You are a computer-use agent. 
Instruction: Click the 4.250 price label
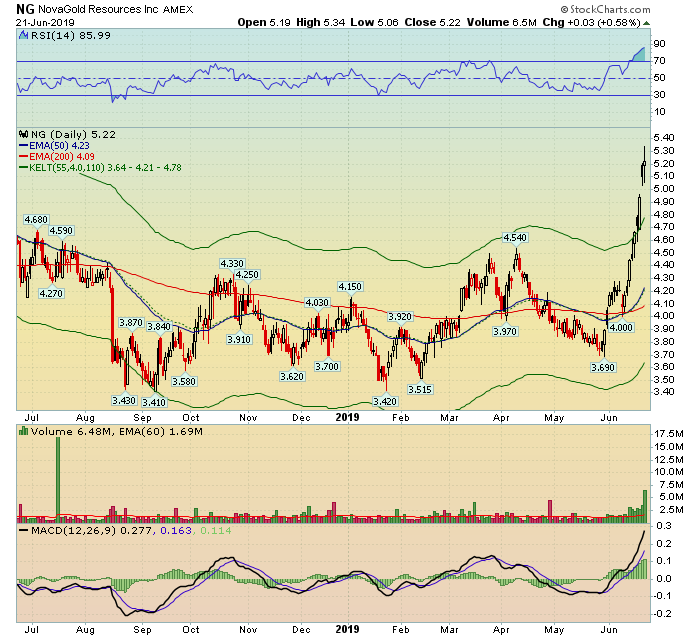pyautogui.click(x=247, y=275)
